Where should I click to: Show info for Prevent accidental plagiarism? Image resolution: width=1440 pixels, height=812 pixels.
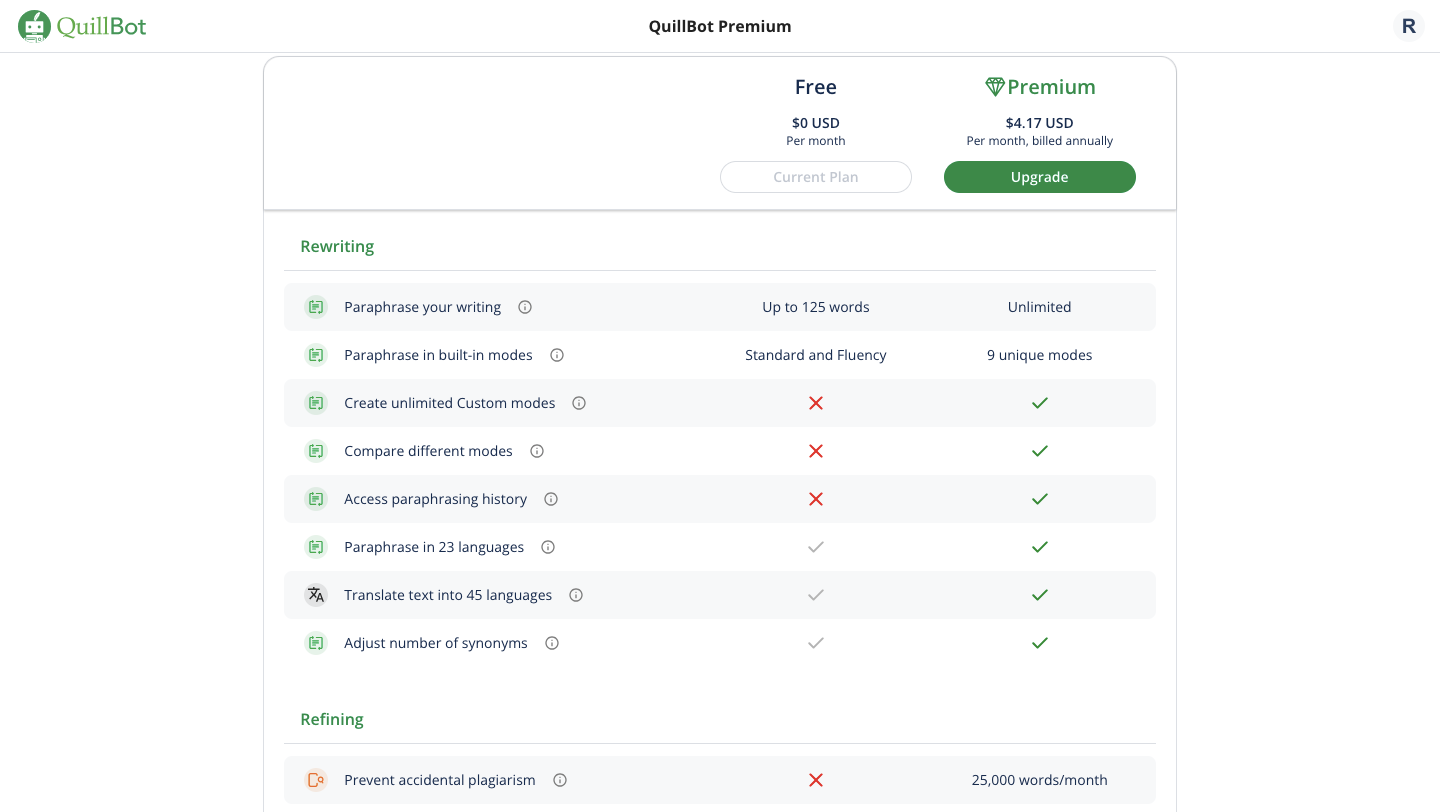(x=560, y=780)
